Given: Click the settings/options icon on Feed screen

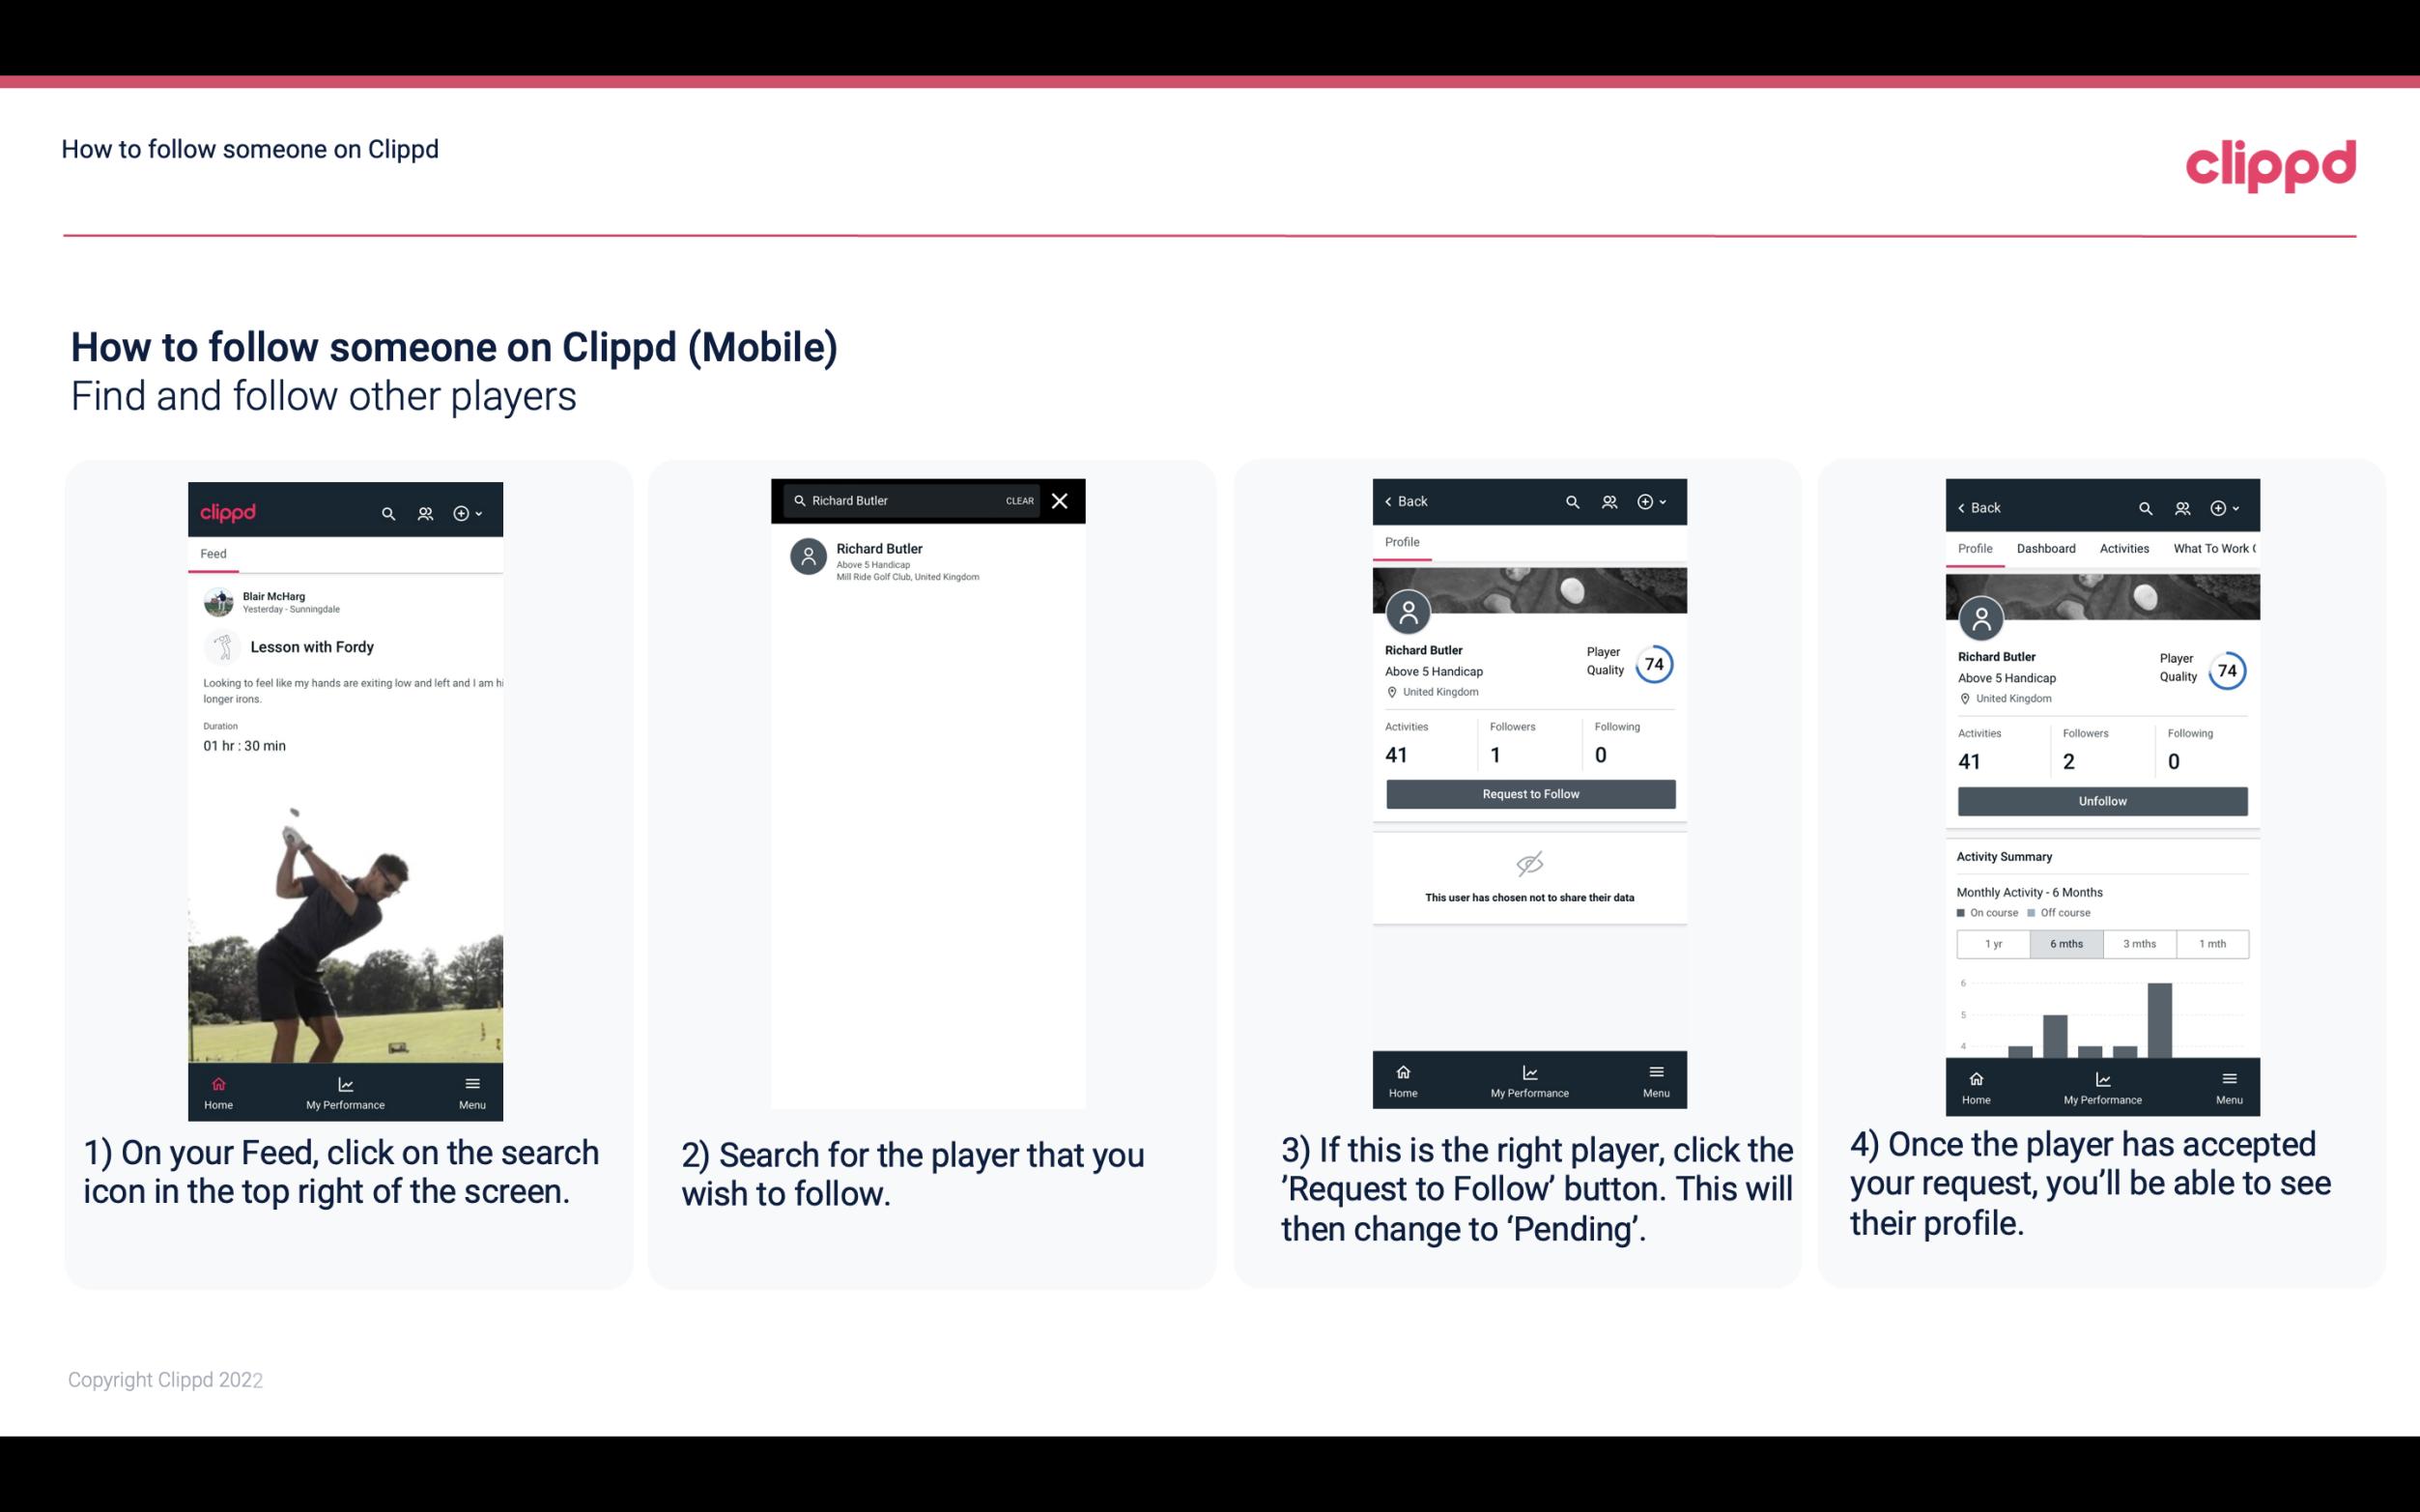Looking at the screenshot, I should pyautogui.click(x=467, y=510).
